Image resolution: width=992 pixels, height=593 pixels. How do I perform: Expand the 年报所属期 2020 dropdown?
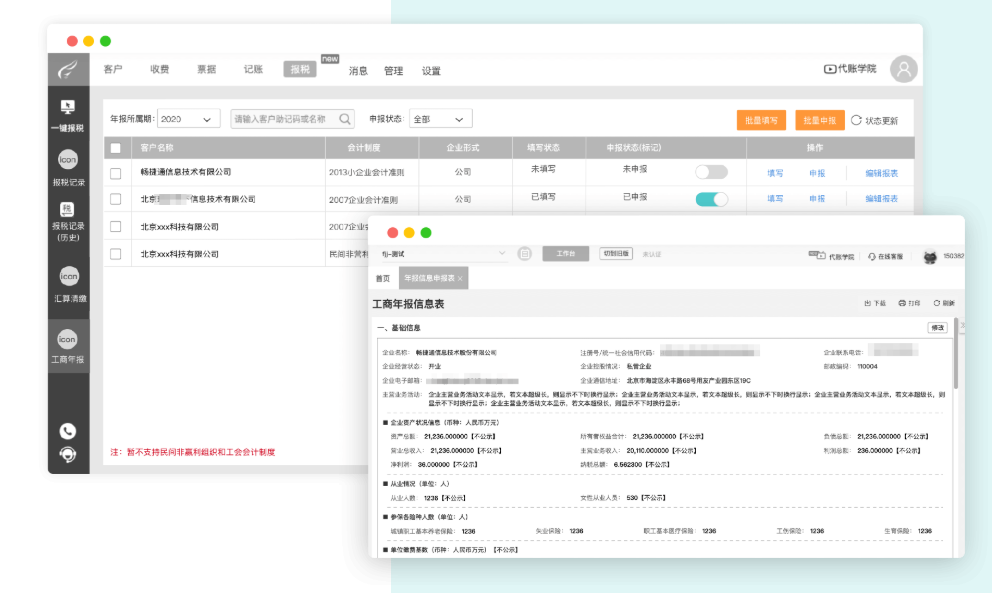point(189,119)
